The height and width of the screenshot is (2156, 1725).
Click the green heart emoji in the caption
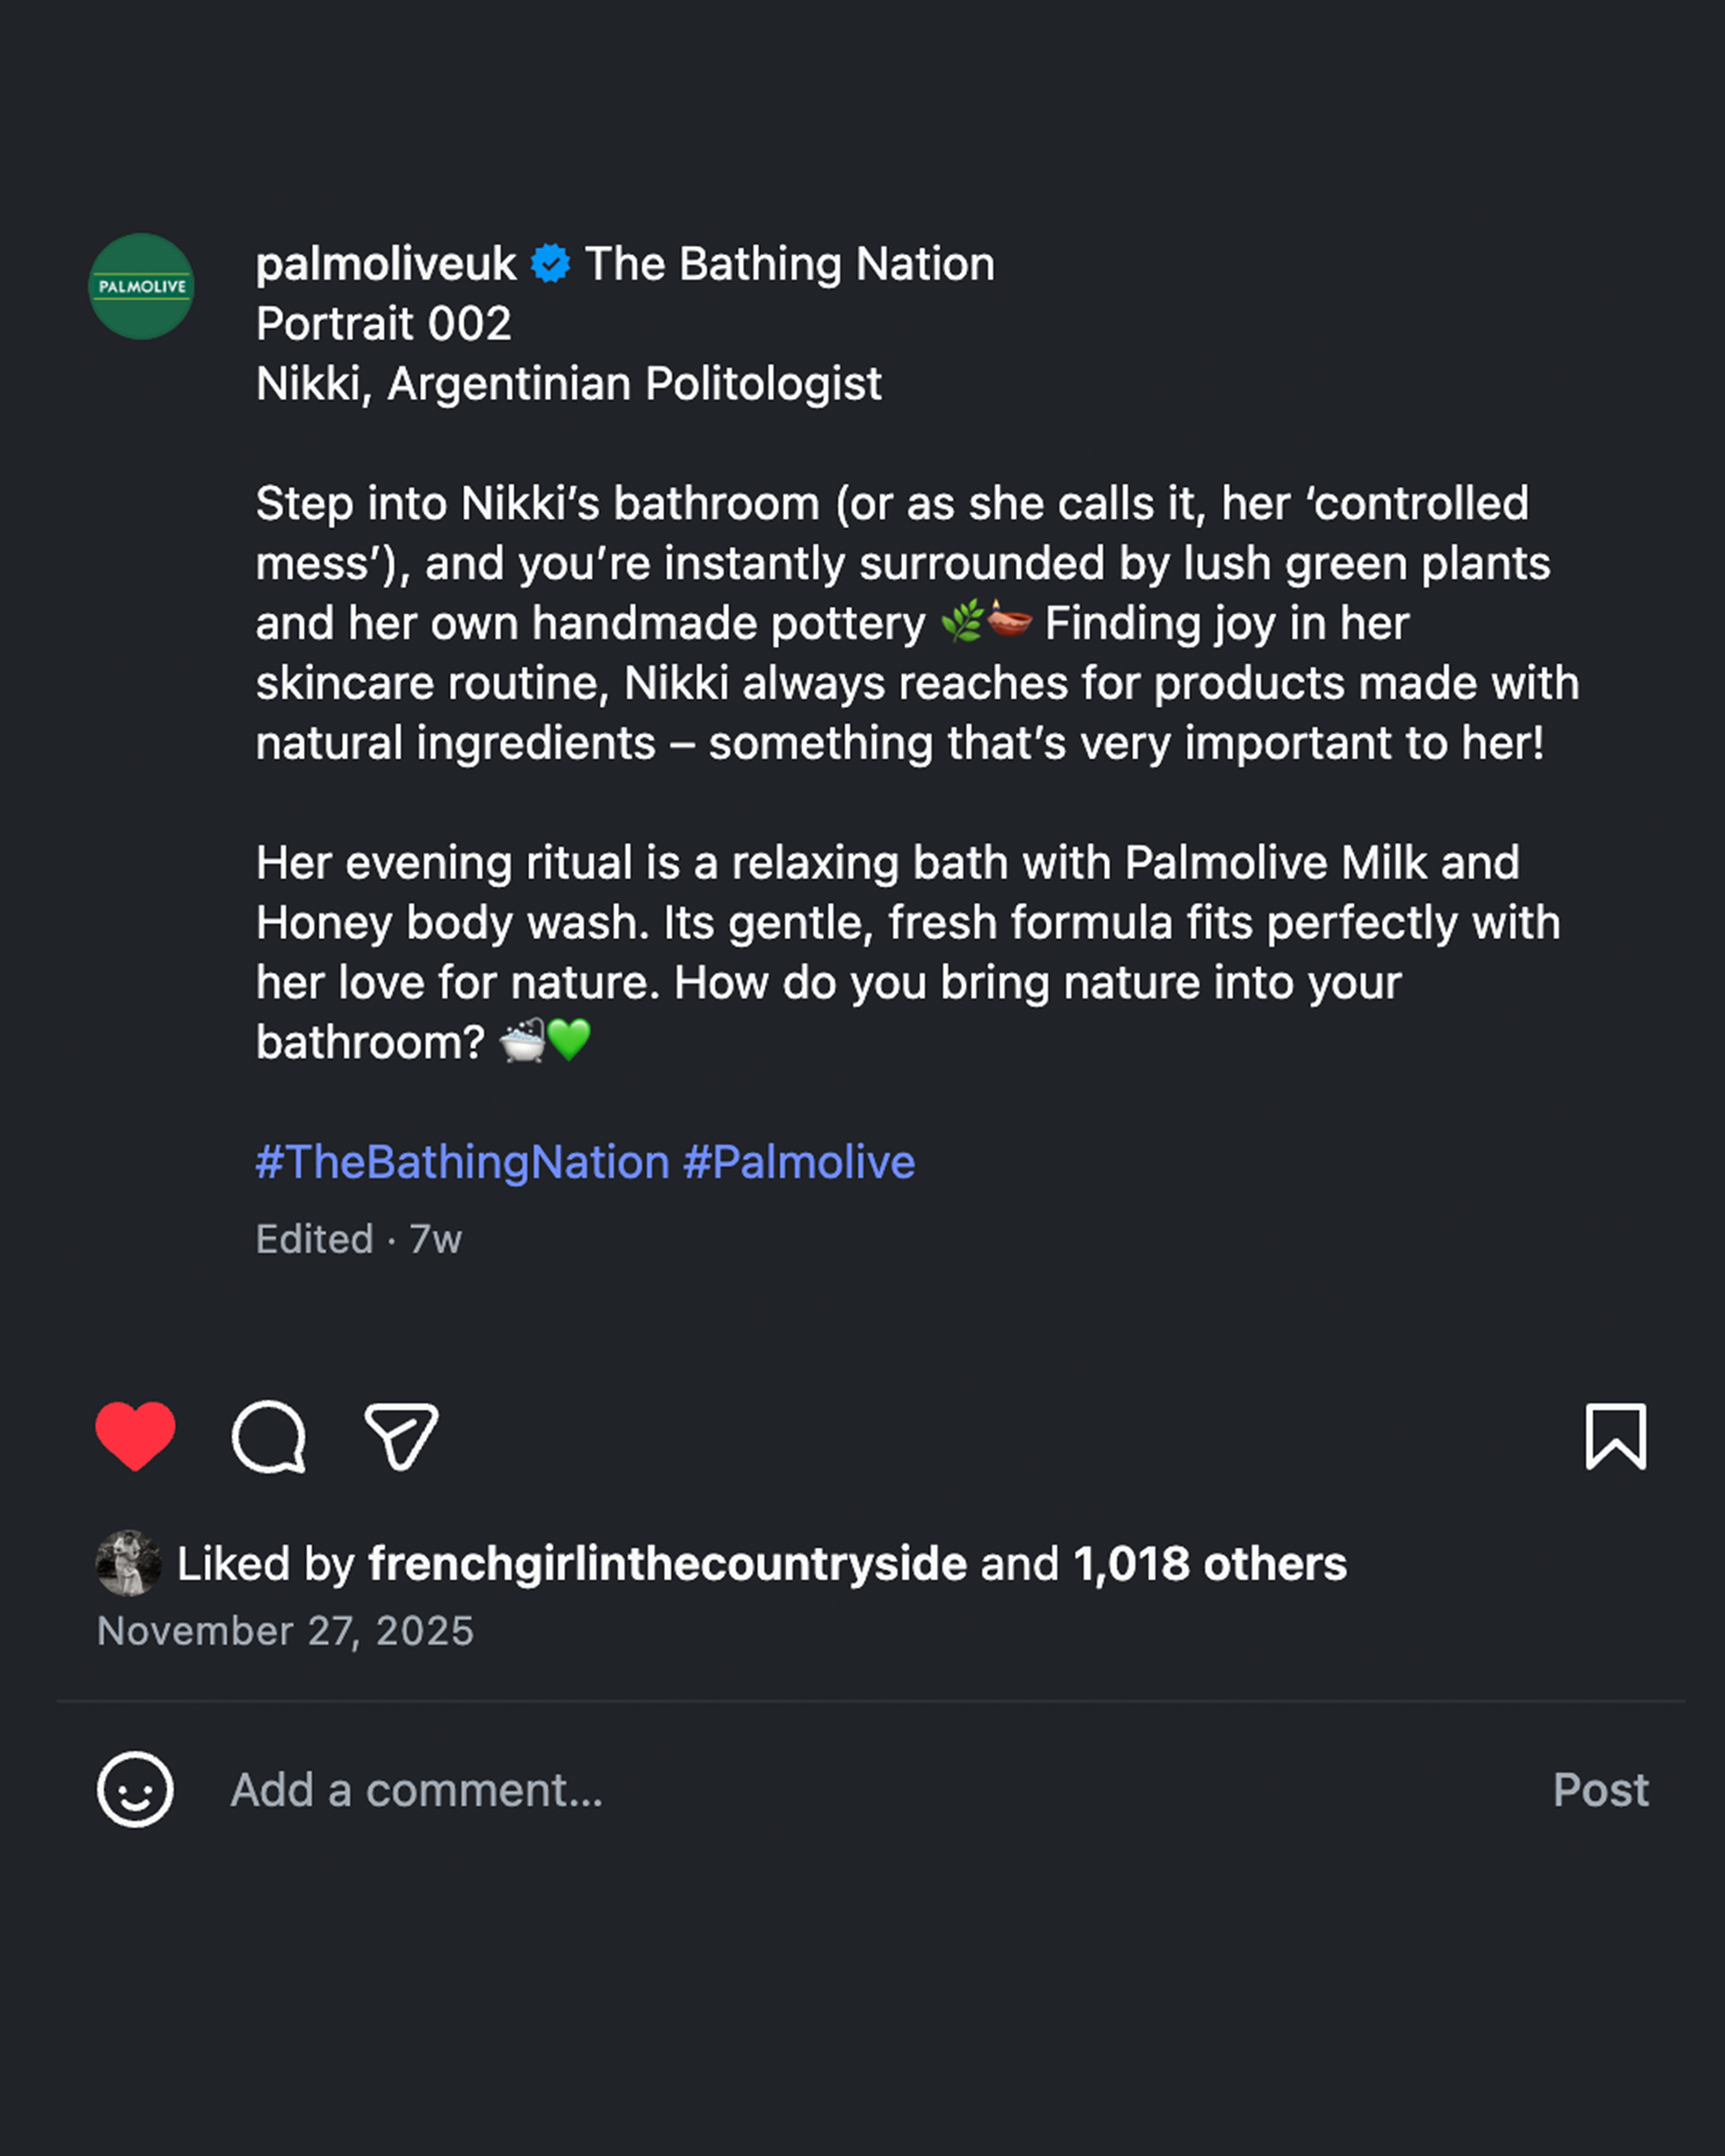(x=570, y=1041)
